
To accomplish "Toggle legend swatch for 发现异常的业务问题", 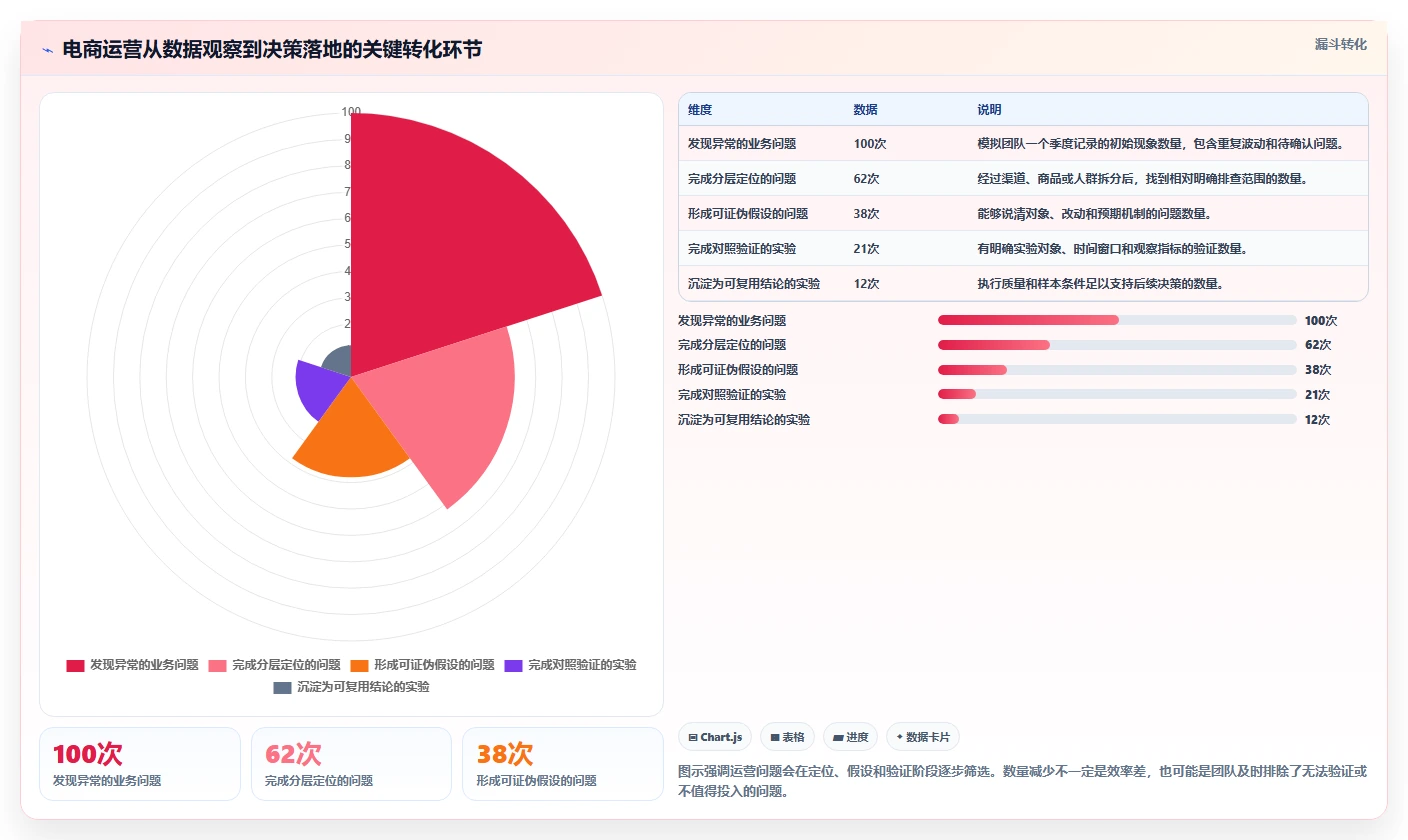I will 75,665.
